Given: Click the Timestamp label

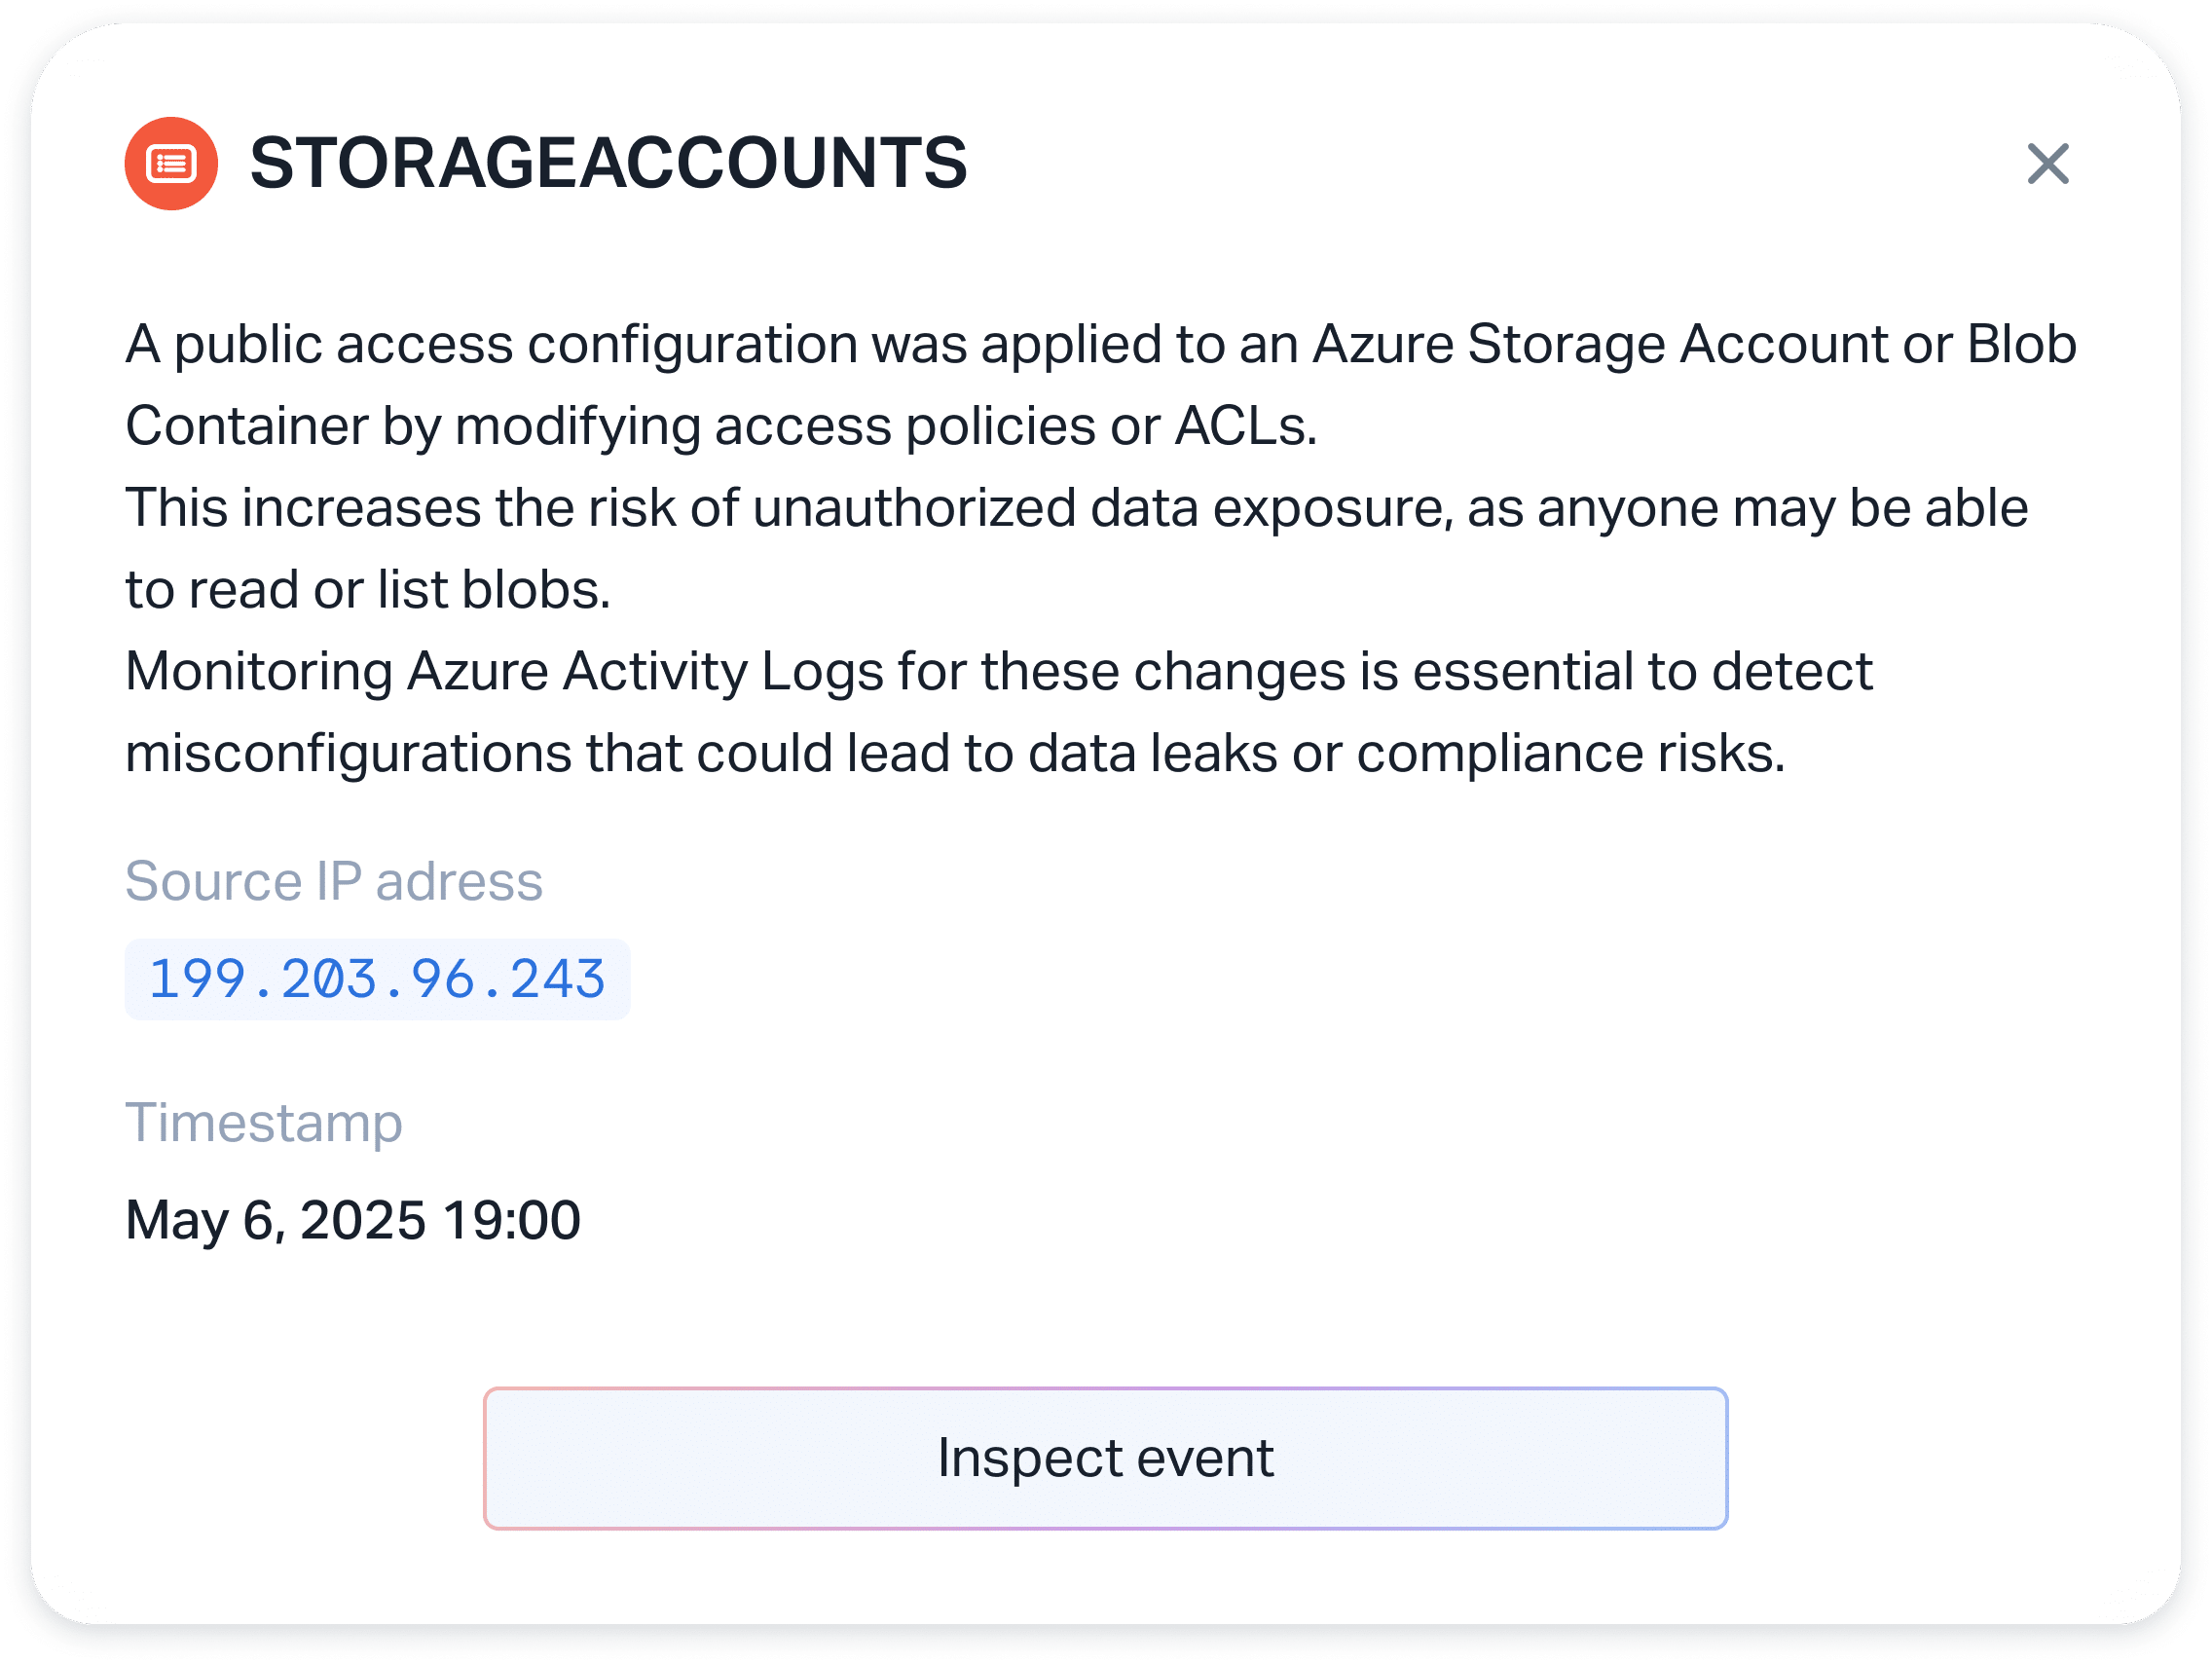Looking at the screenshot, I should tap(263, 1123).
